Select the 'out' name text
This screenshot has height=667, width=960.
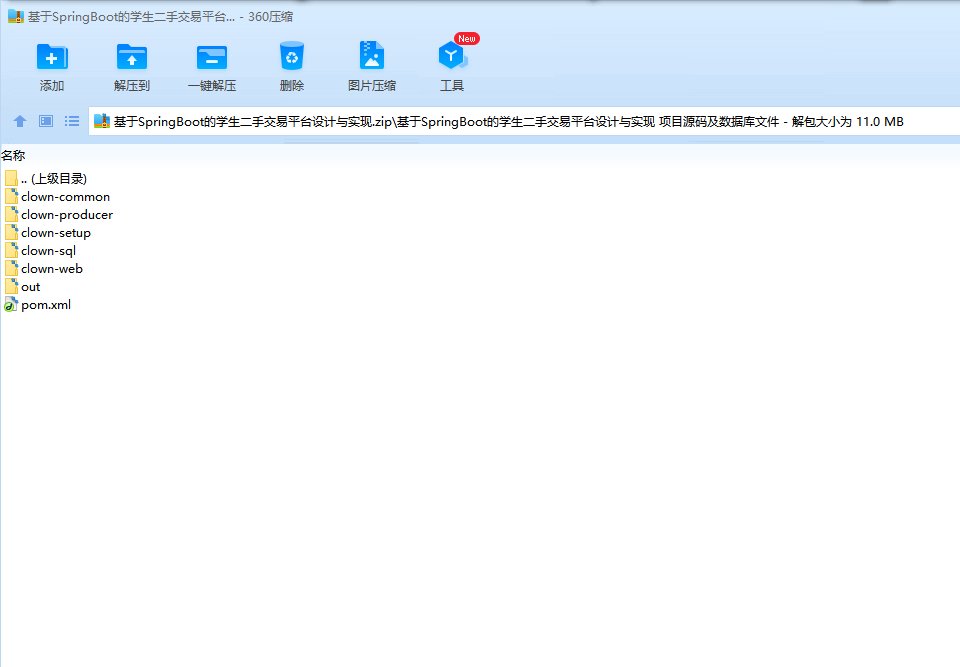31,287
